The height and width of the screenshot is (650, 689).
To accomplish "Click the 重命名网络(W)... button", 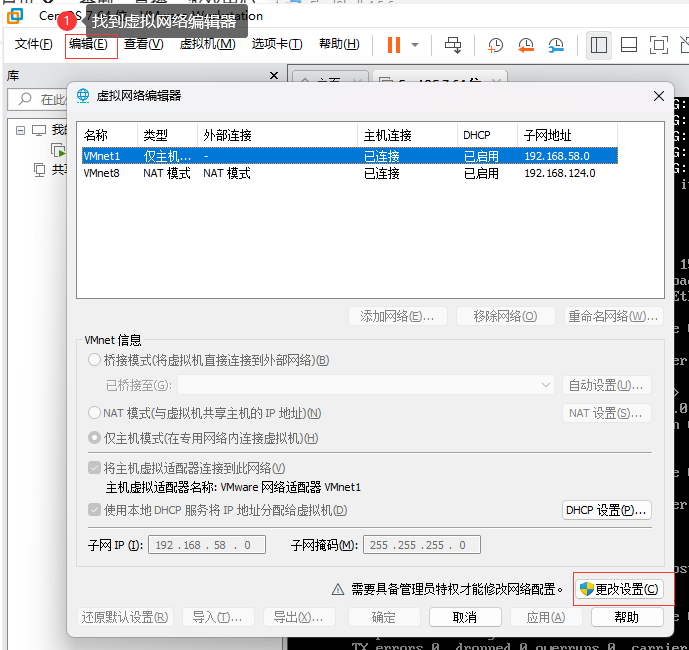I will tap(613, 316).
